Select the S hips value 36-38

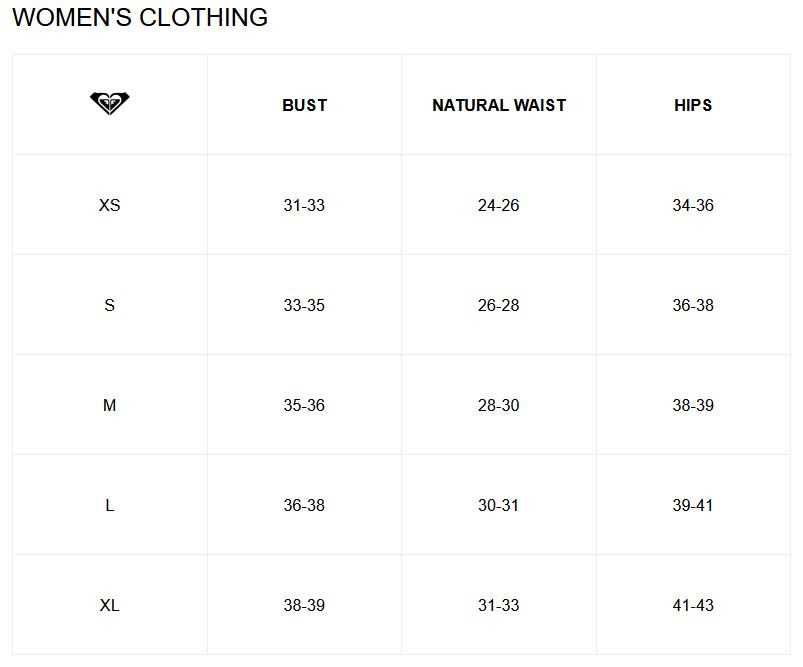click(x=693, y=305)
